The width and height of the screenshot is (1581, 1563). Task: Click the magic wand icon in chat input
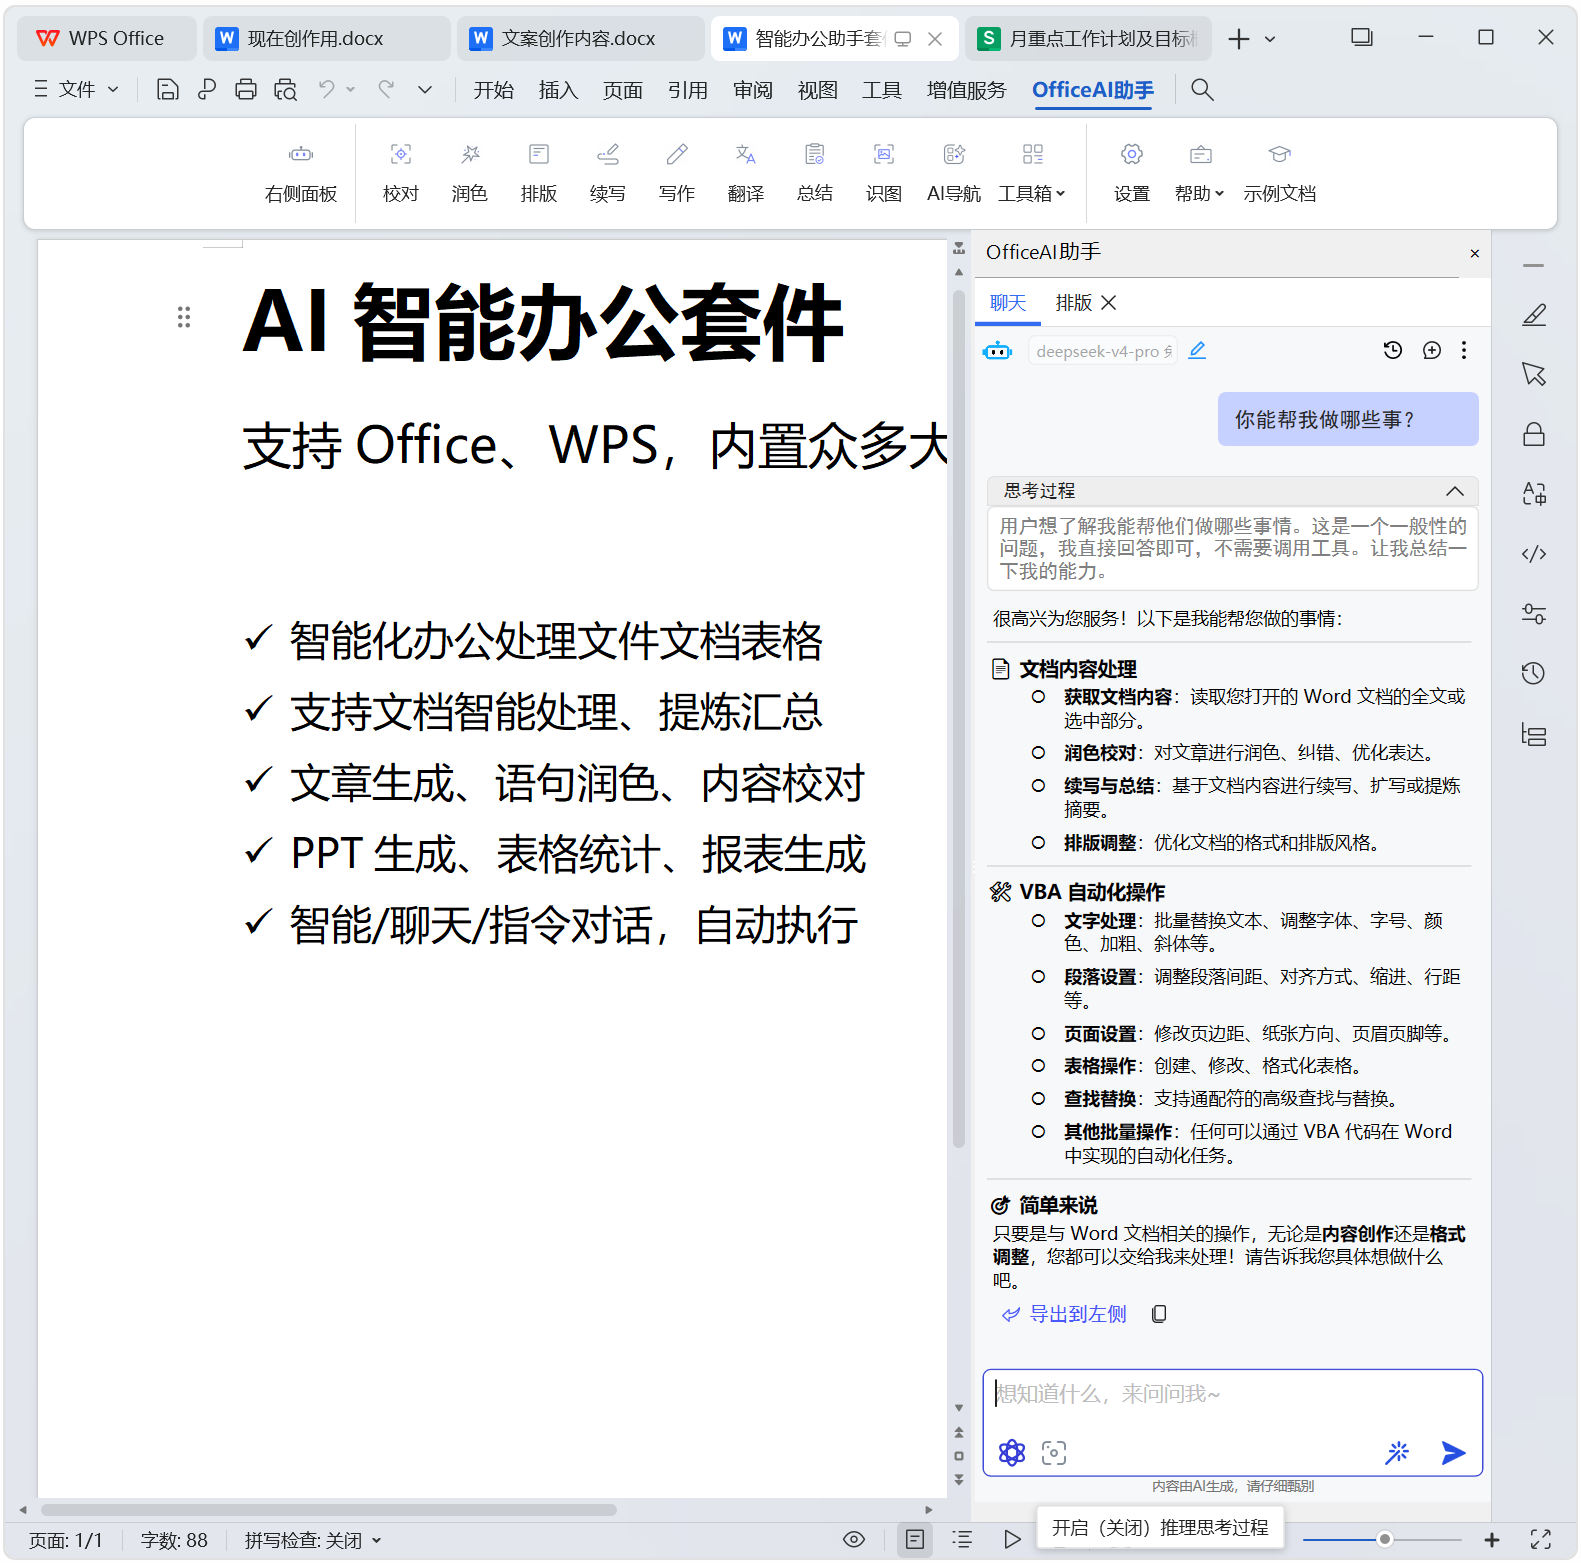[x=1397, y=1453]
